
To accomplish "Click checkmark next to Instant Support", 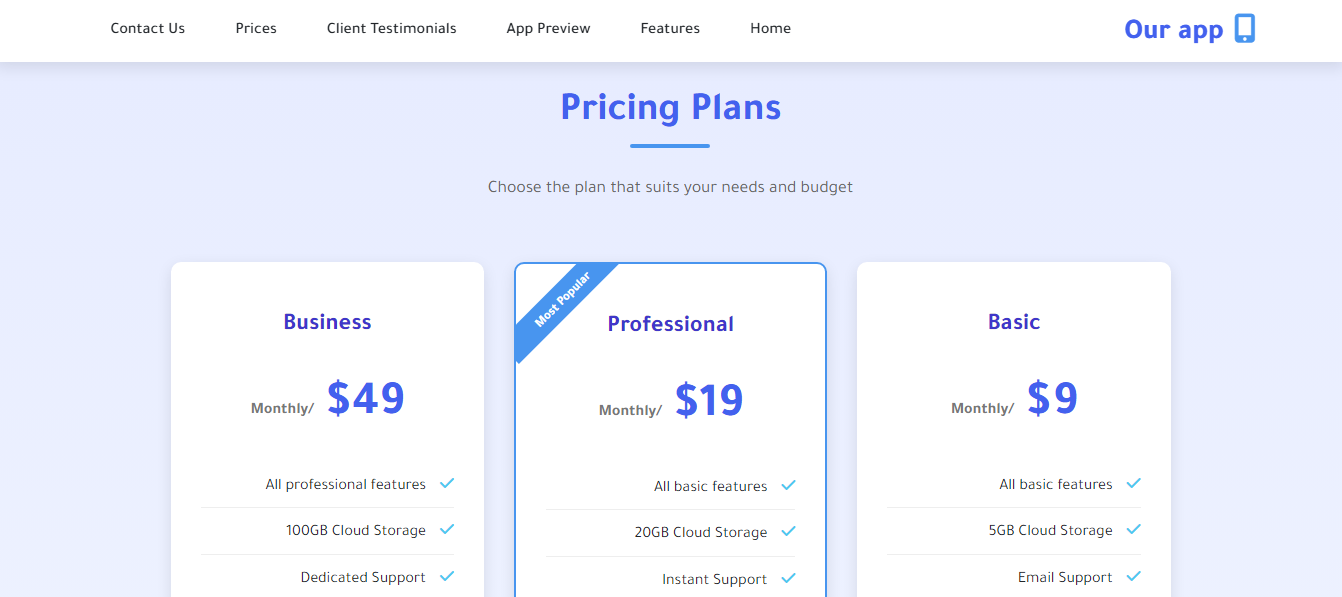I will coord(789,579).
